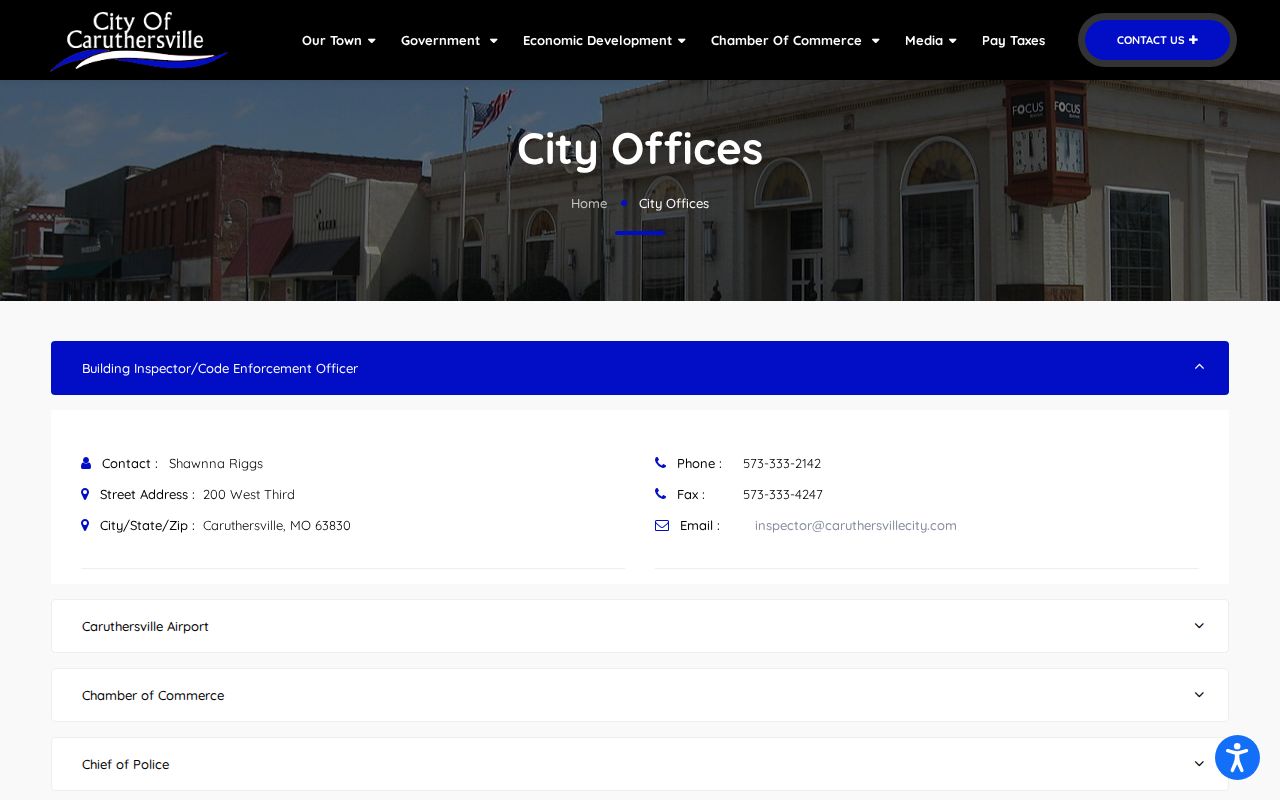Click the phone icon beside Fax
The image size is (1280, 800).
click(660, 494)
